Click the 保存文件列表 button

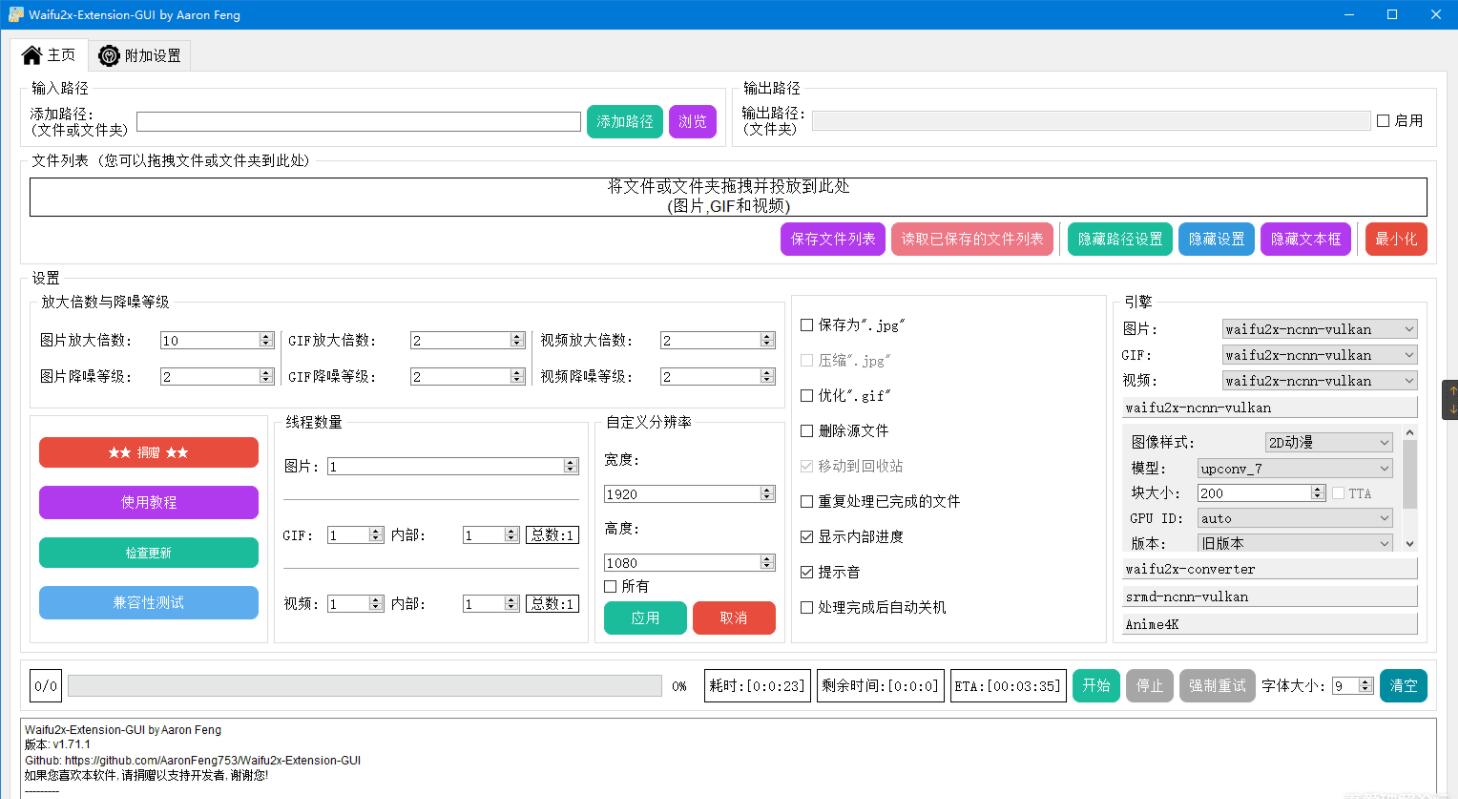[833, 239]
